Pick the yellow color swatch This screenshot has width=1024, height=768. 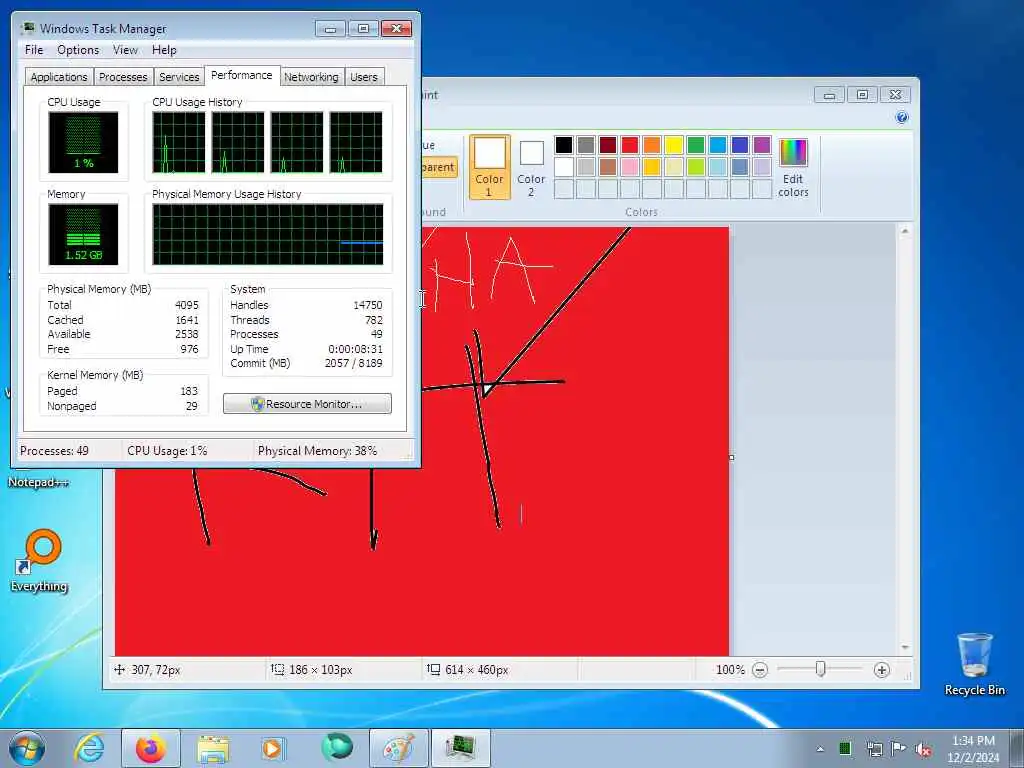[x=674, y=144]
